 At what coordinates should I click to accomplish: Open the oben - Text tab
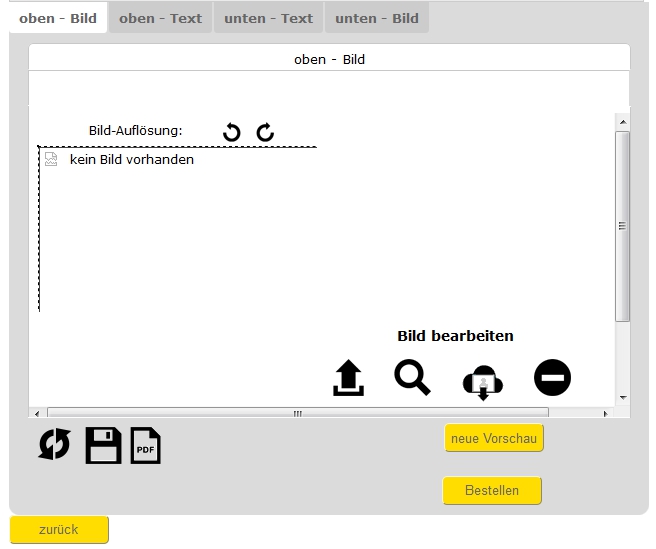(160, 18)
